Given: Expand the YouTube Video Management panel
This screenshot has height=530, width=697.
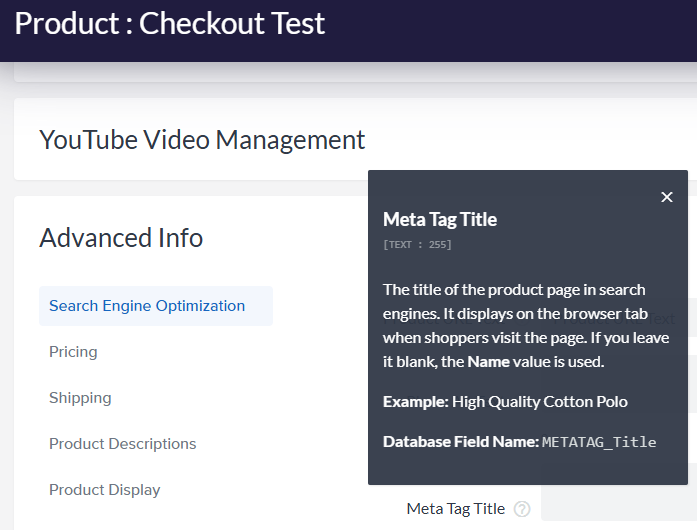Looking at the screenshot, I should pyautogui.click(x=202, y=140).
